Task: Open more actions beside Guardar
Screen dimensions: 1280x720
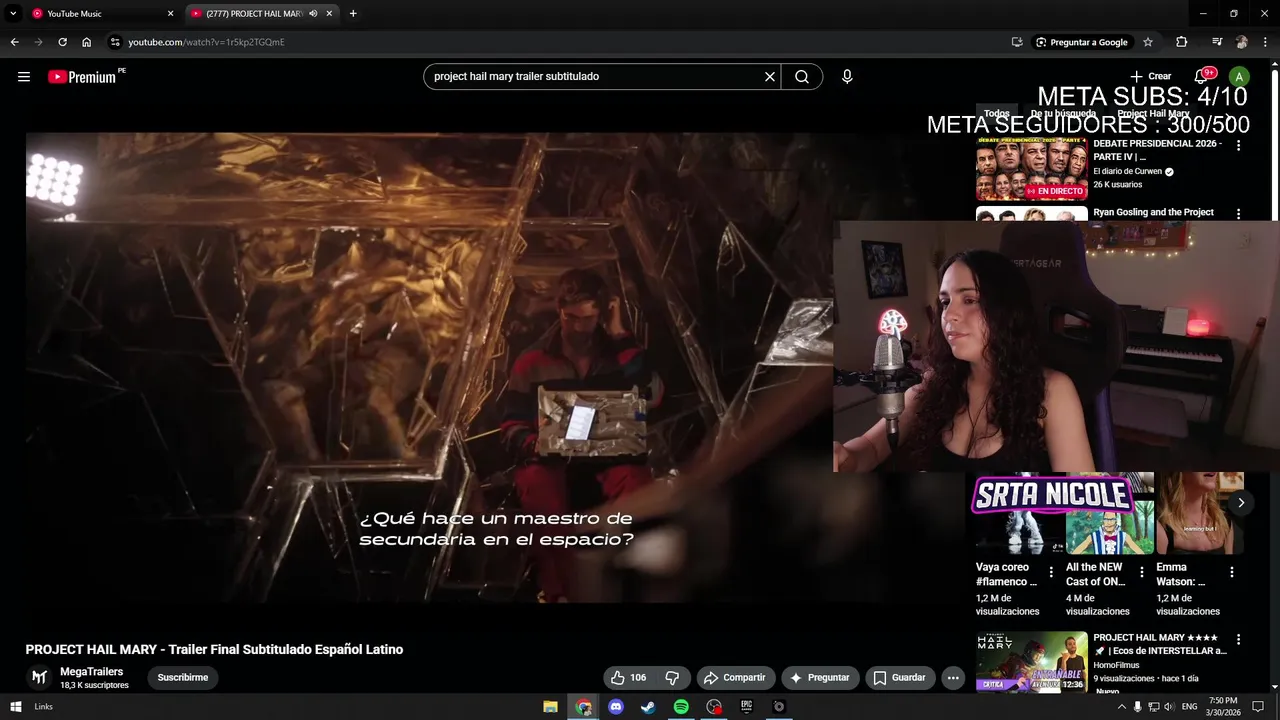Action: [x=953, y=678]
